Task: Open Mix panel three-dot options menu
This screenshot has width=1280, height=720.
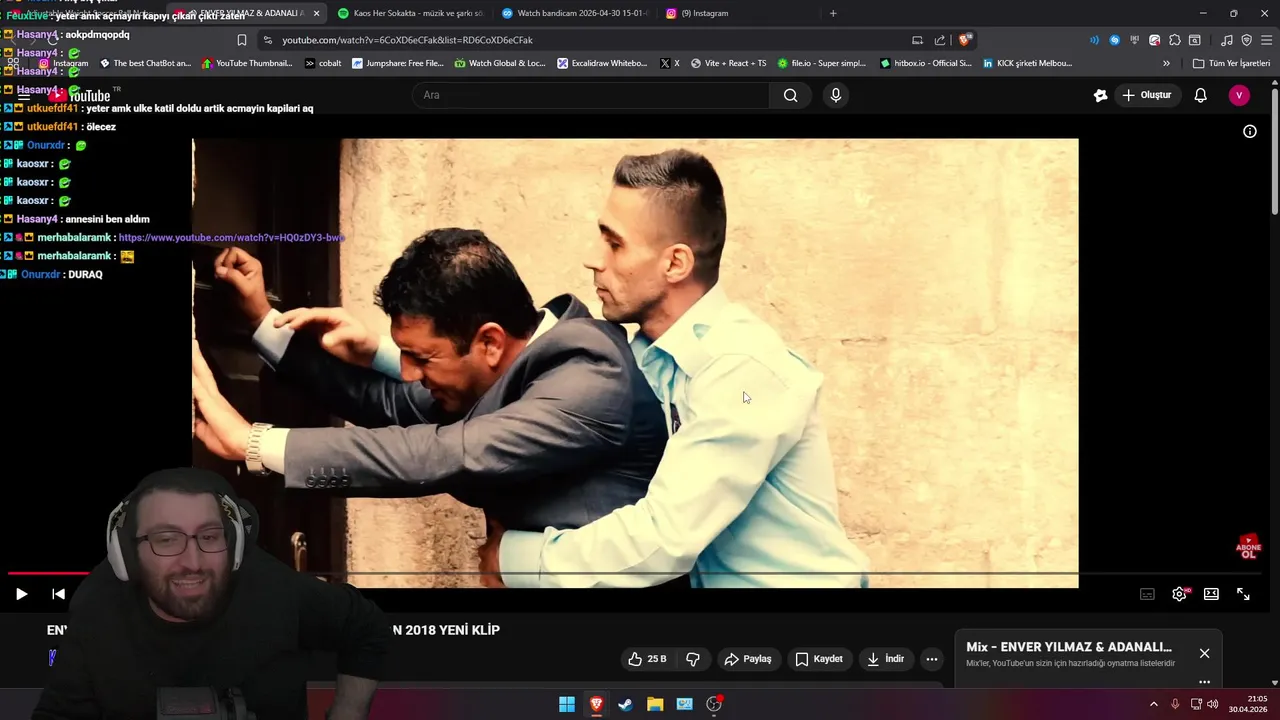Action: (x=1204, y=682)
